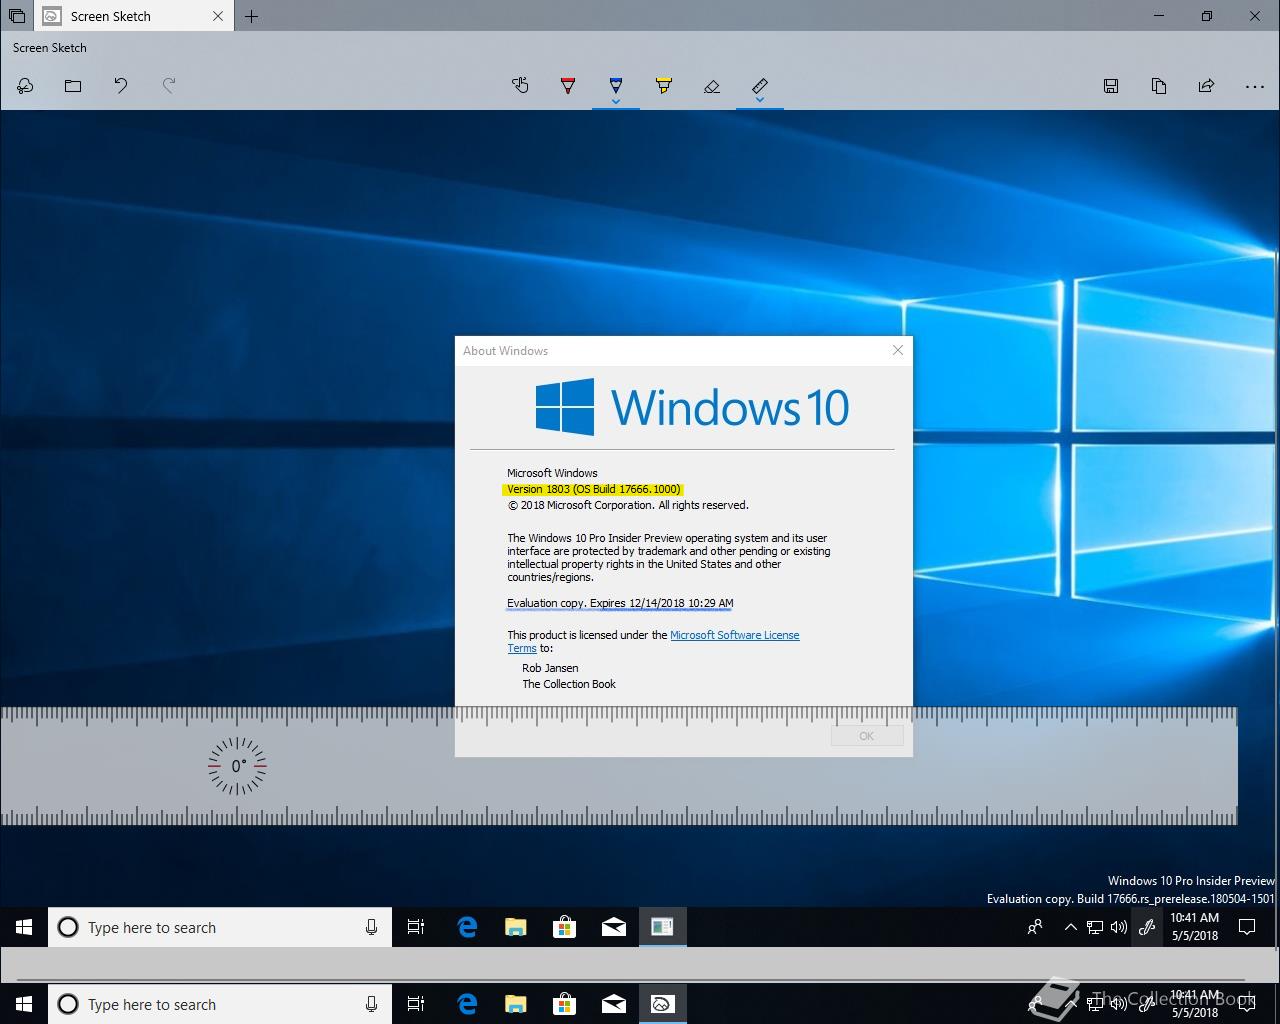Open the Microsoft Software License link
This screenshot has height=1024, width=1280.
734,635
